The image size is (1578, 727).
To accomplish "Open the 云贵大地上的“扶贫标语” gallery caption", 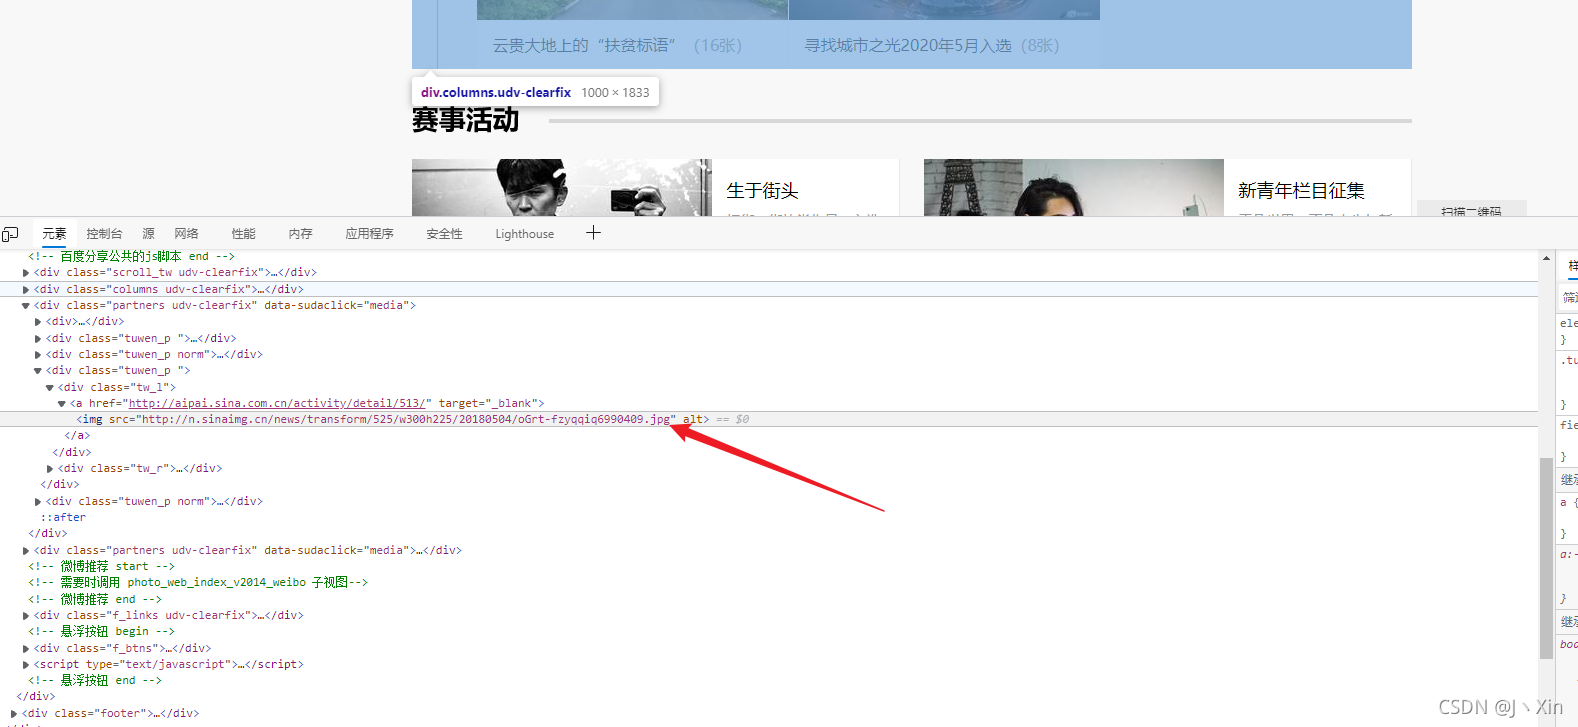I will coord(617,45).
